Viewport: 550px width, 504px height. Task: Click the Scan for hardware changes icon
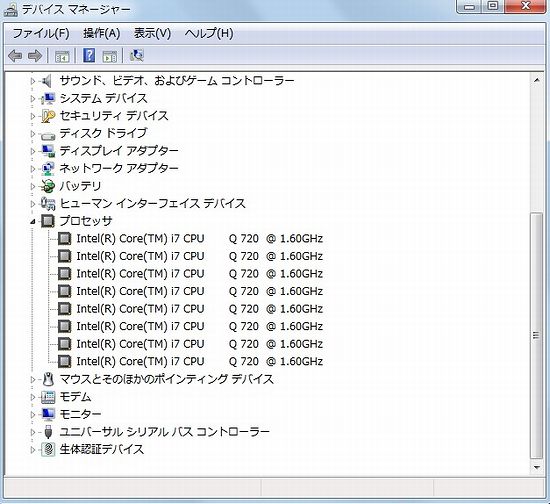coord(136,55)
